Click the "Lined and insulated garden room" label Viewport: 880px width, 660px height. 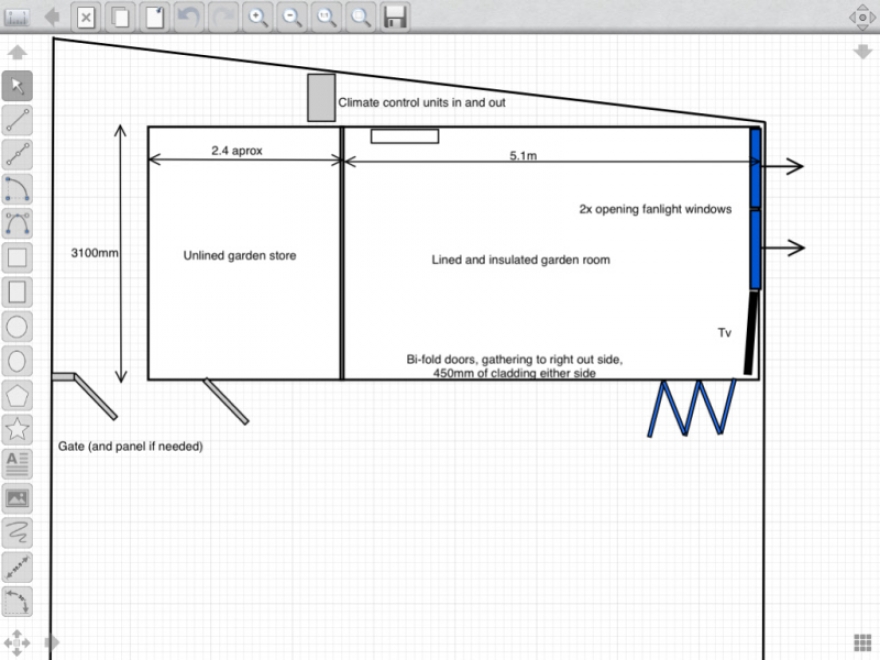tap(520, 260)
